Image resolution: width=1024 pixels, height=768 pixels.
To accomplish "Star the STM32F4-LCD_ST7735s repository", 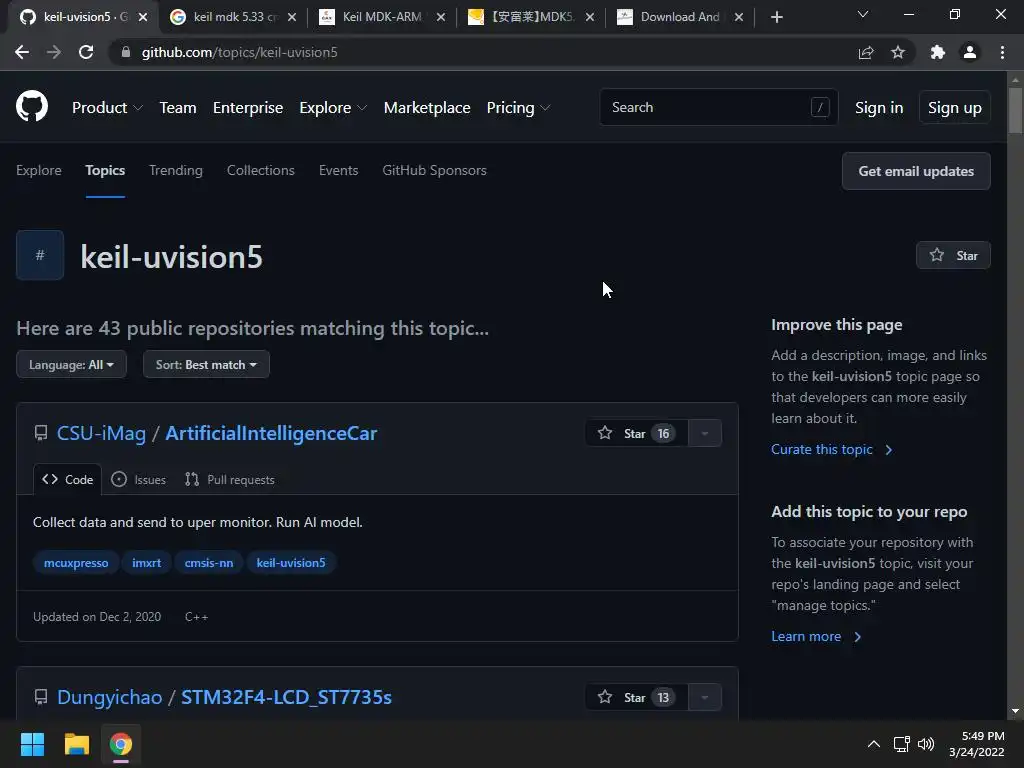I will pyautogui.click(x=637, y=697).
